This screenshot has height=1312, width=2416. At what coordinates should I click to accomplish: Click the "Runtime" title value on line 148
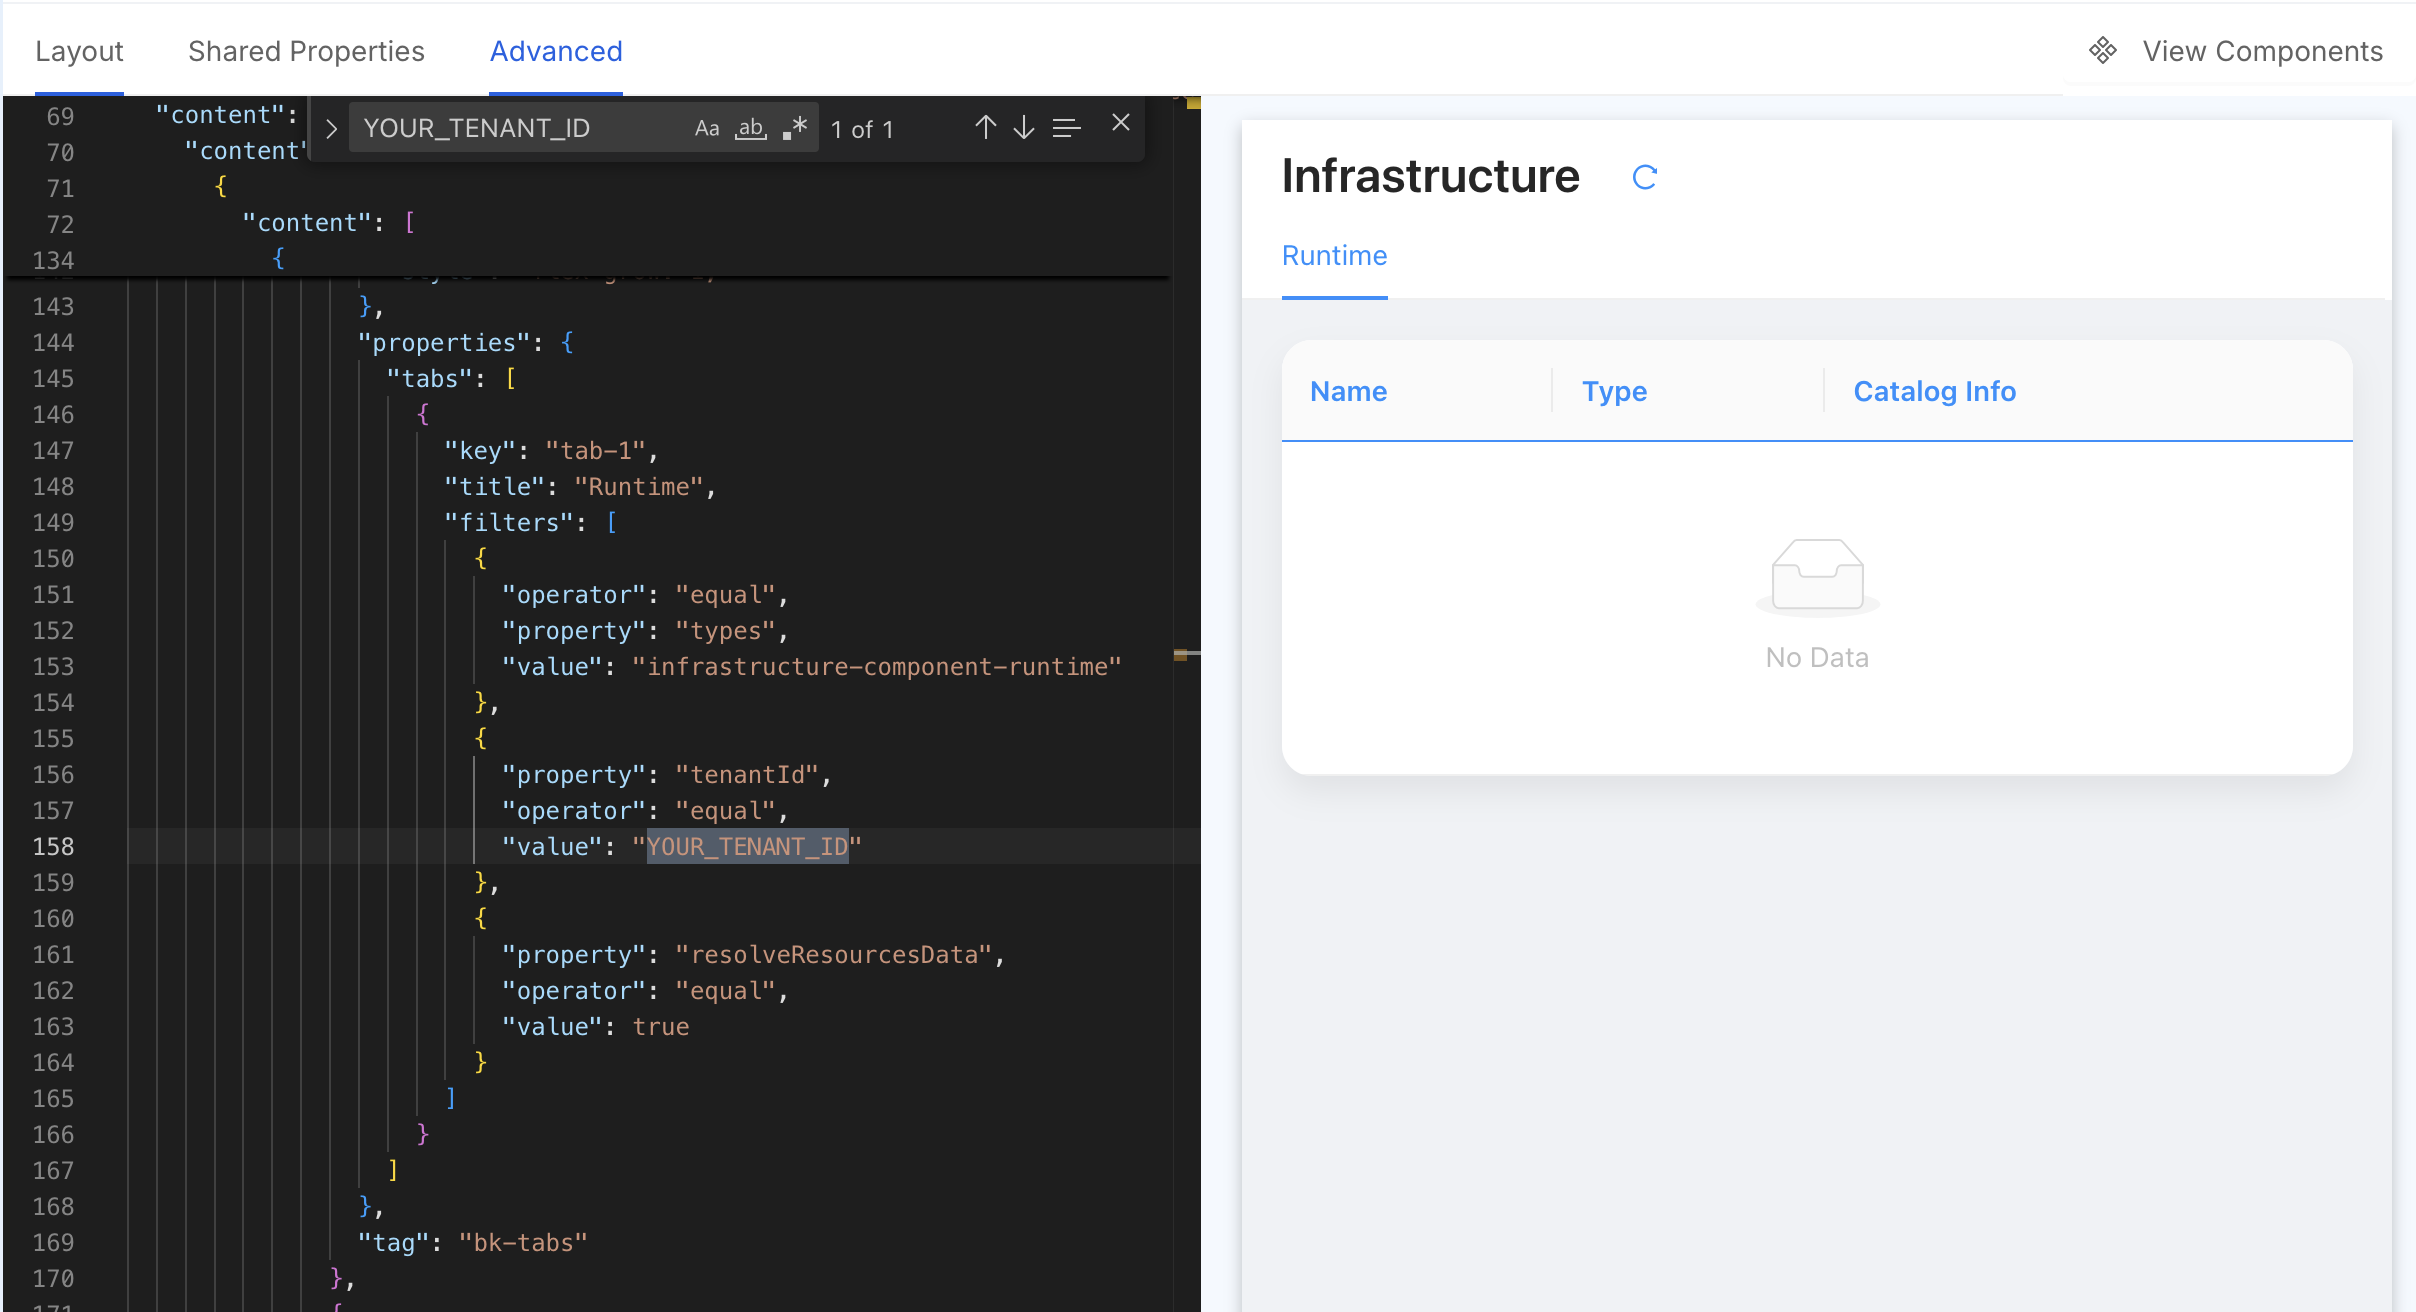[x=639, y=487]
